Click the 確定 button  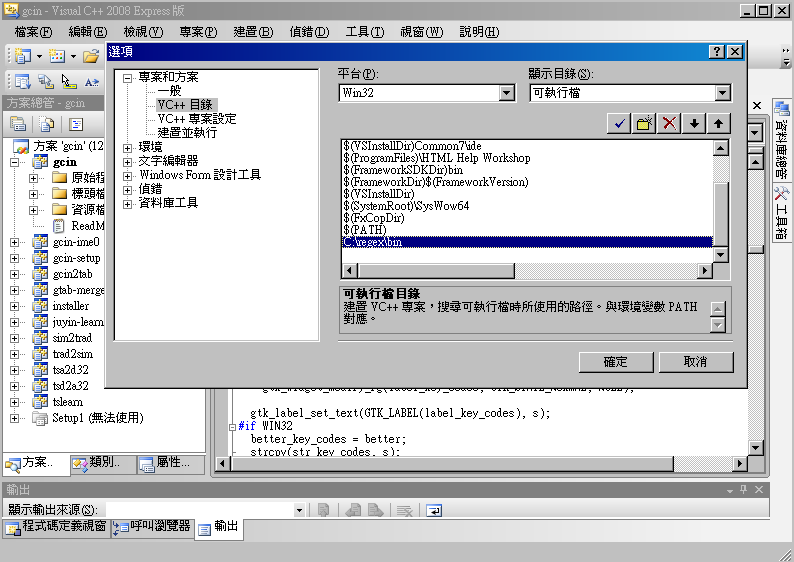coord(616,361)
